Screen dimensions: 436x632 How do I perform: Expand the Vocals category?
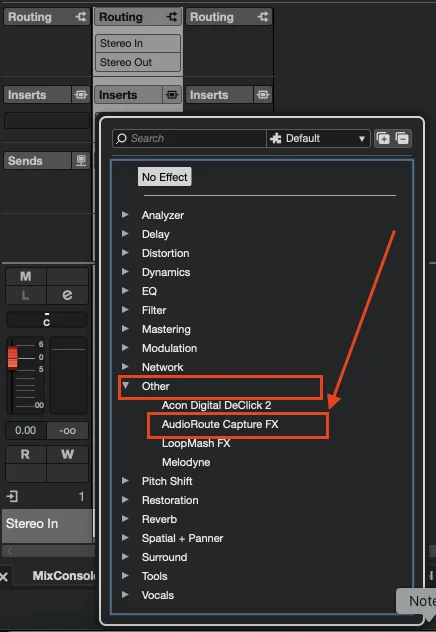tap(125, 594)
